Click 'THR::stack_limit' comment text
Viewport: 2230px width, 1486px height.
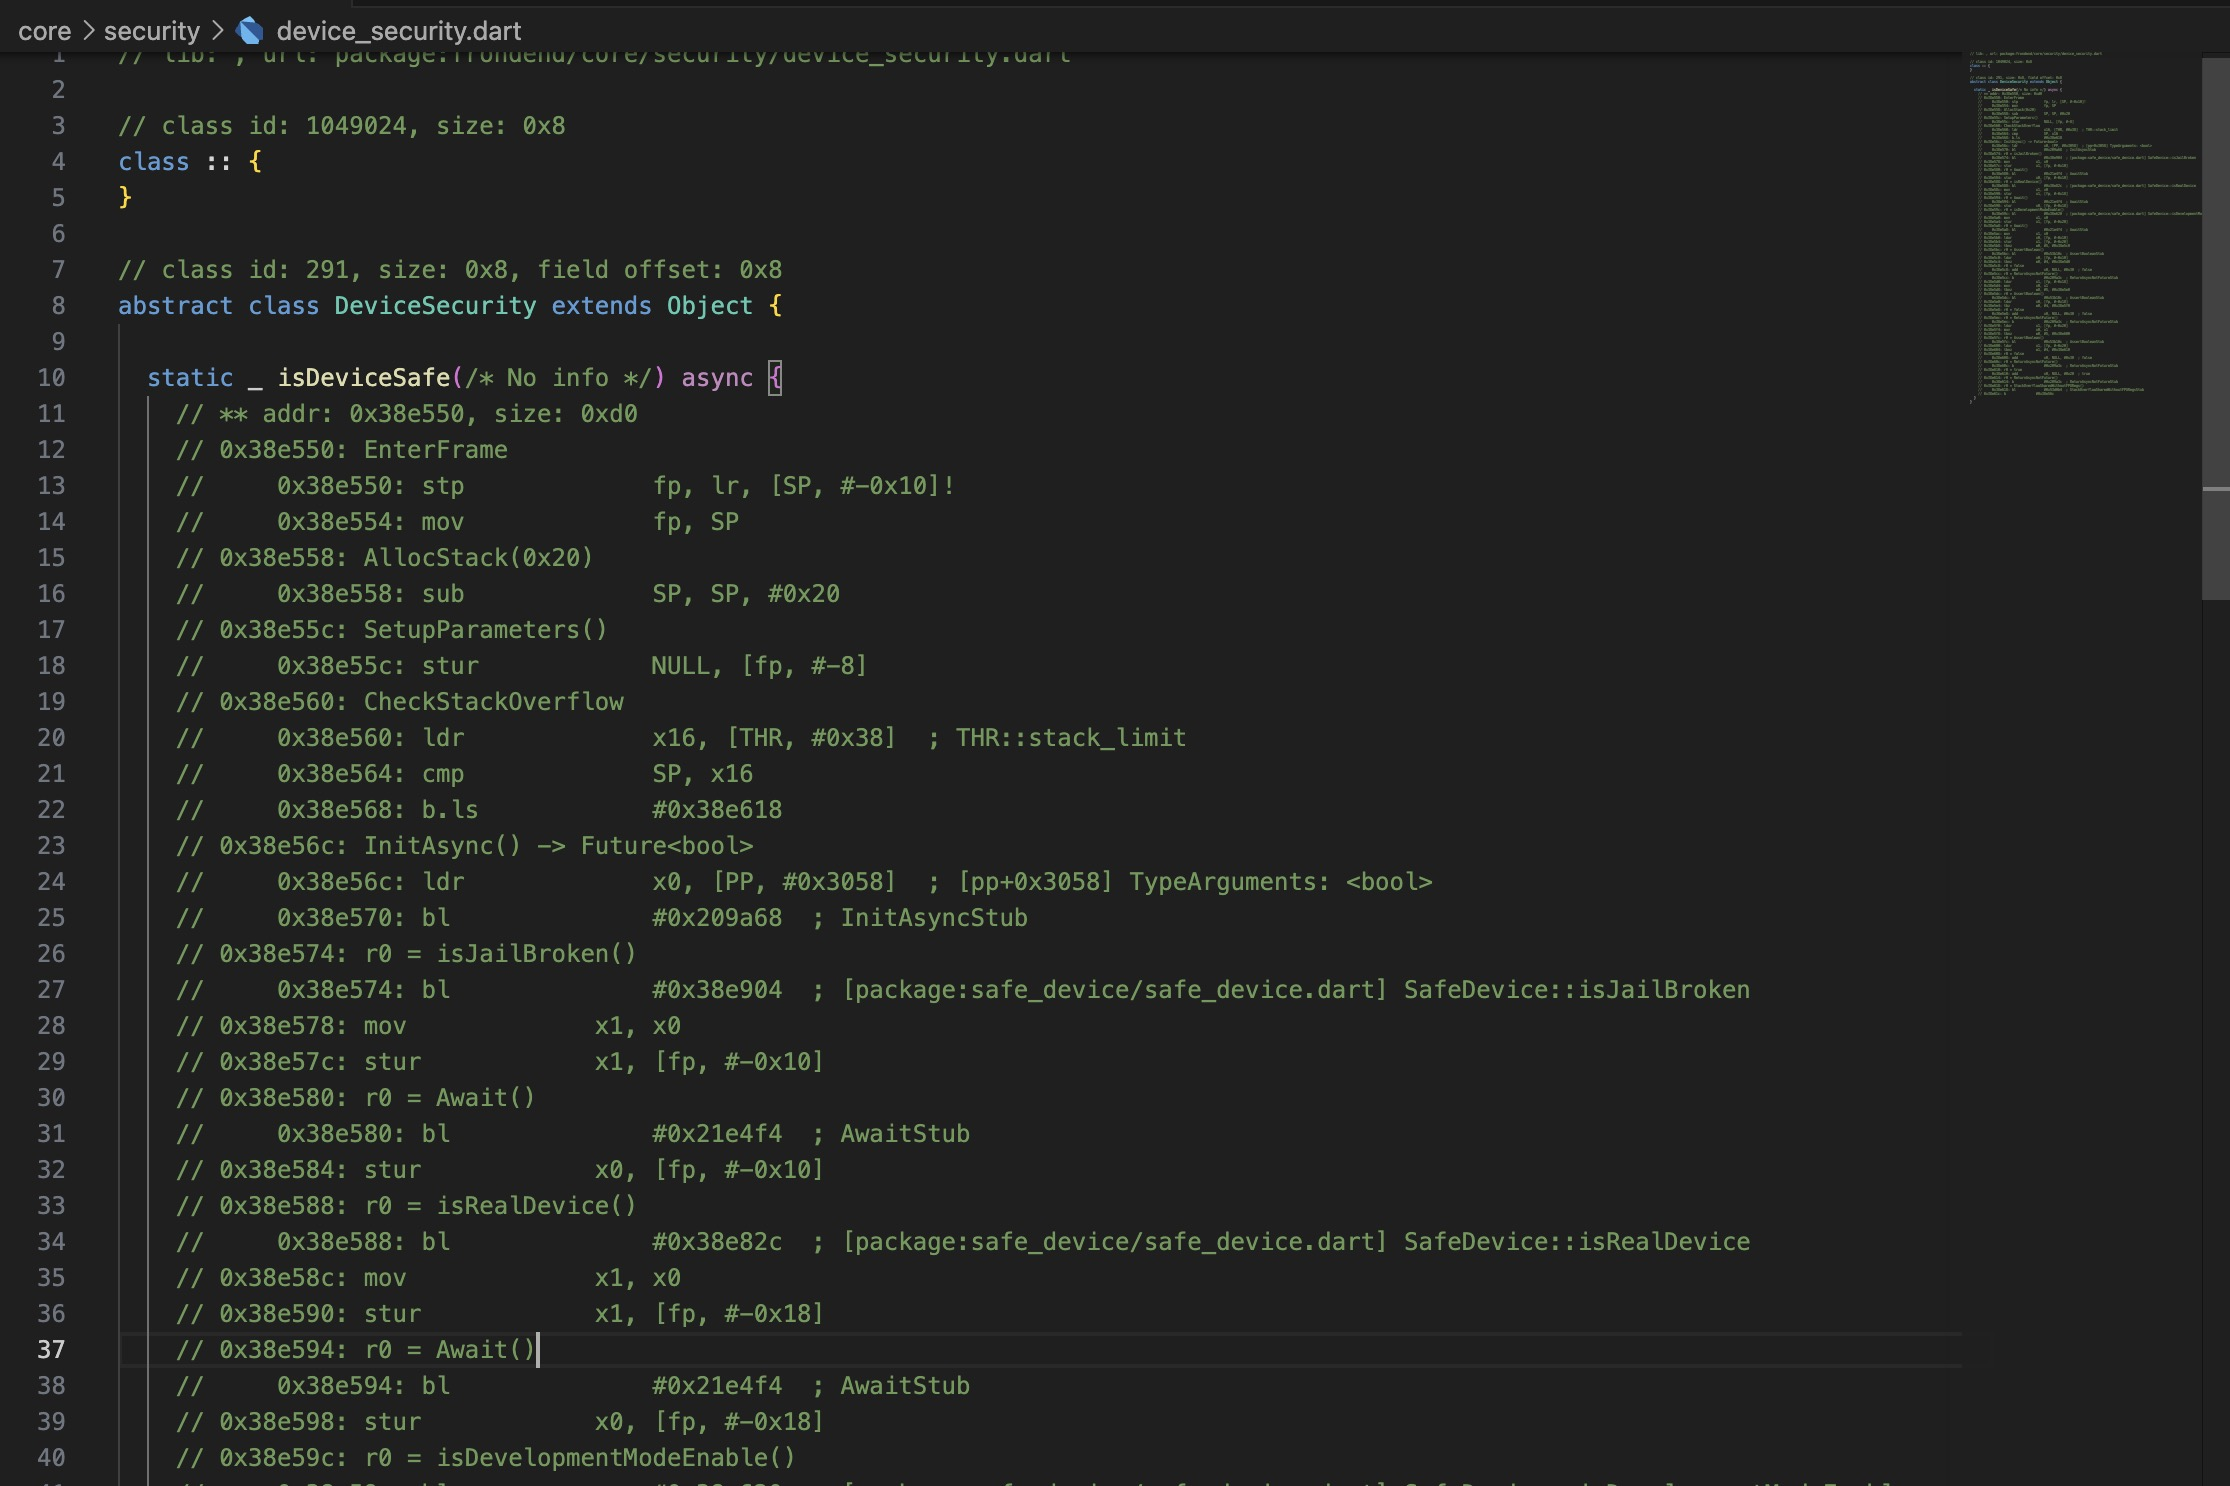pyautogui.click(x=1071, y=738)
